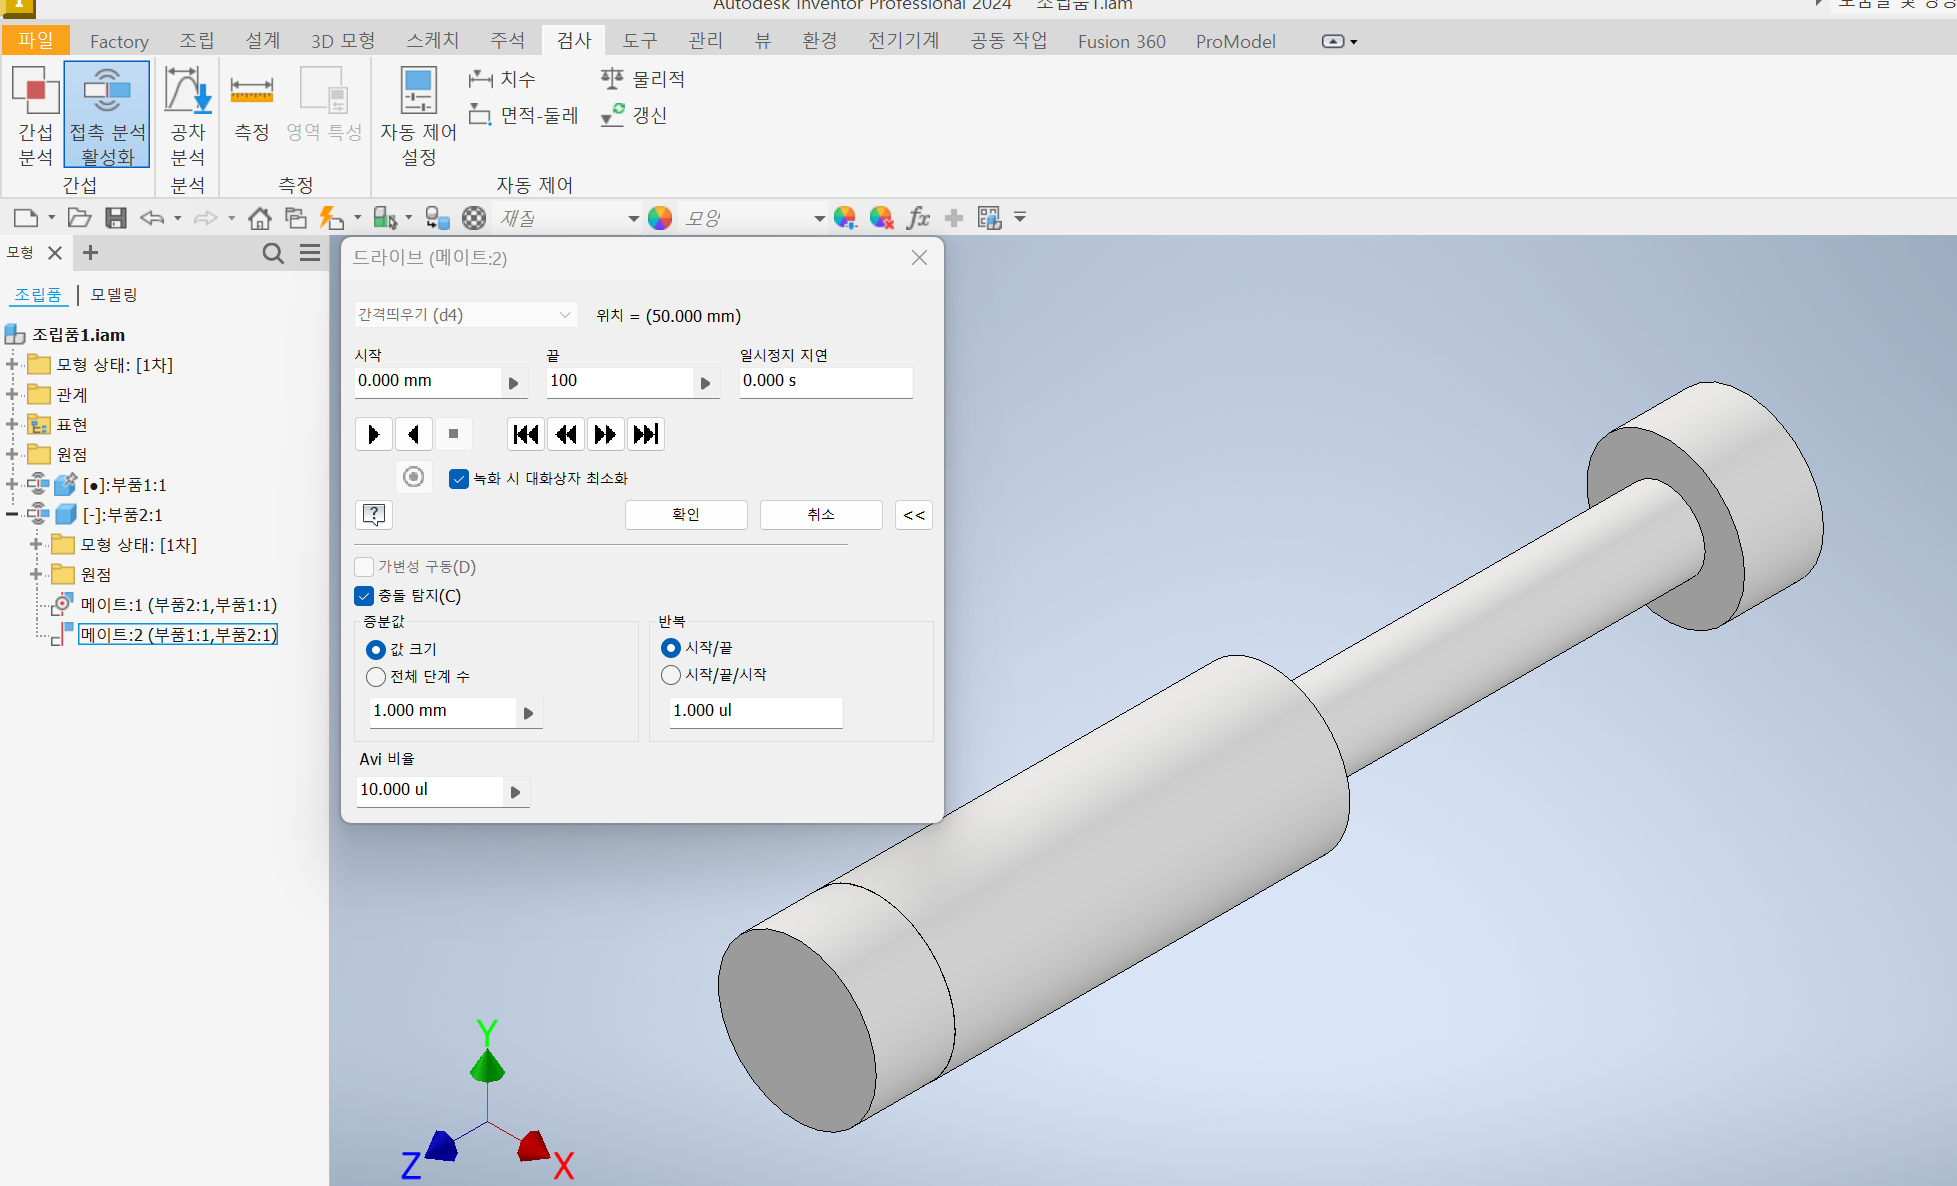
Task: Open the Fusion 360 tab
Action: coord(1120,41)
